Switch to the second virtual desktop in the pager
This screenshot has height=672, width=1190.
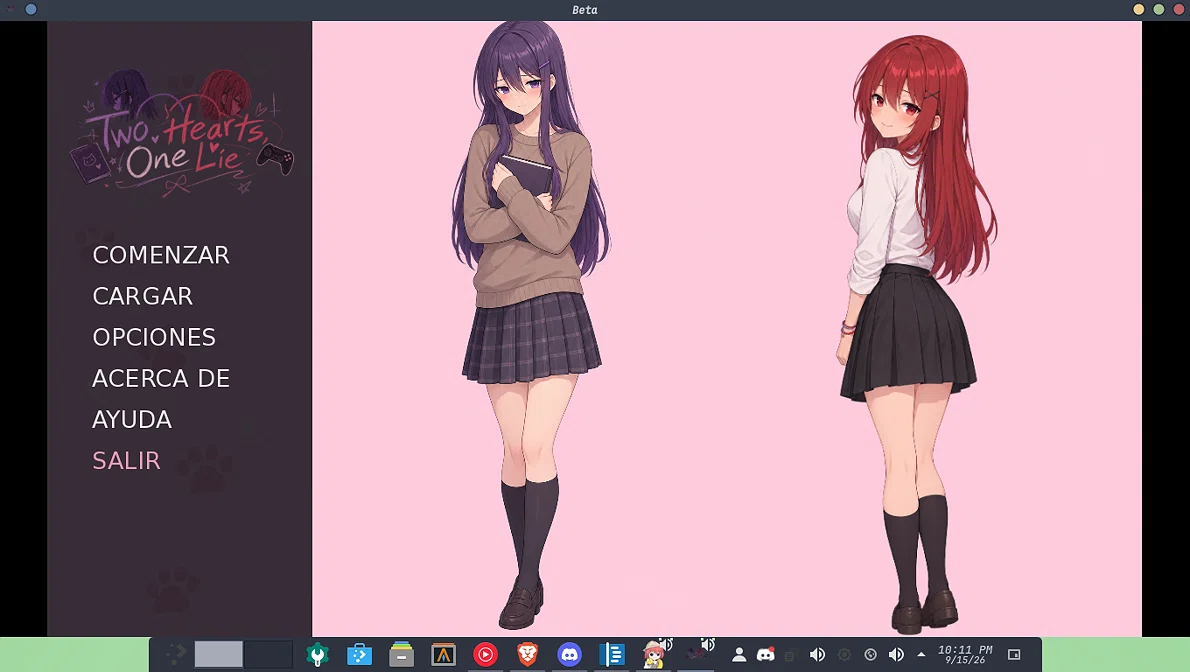click(269, 654)
